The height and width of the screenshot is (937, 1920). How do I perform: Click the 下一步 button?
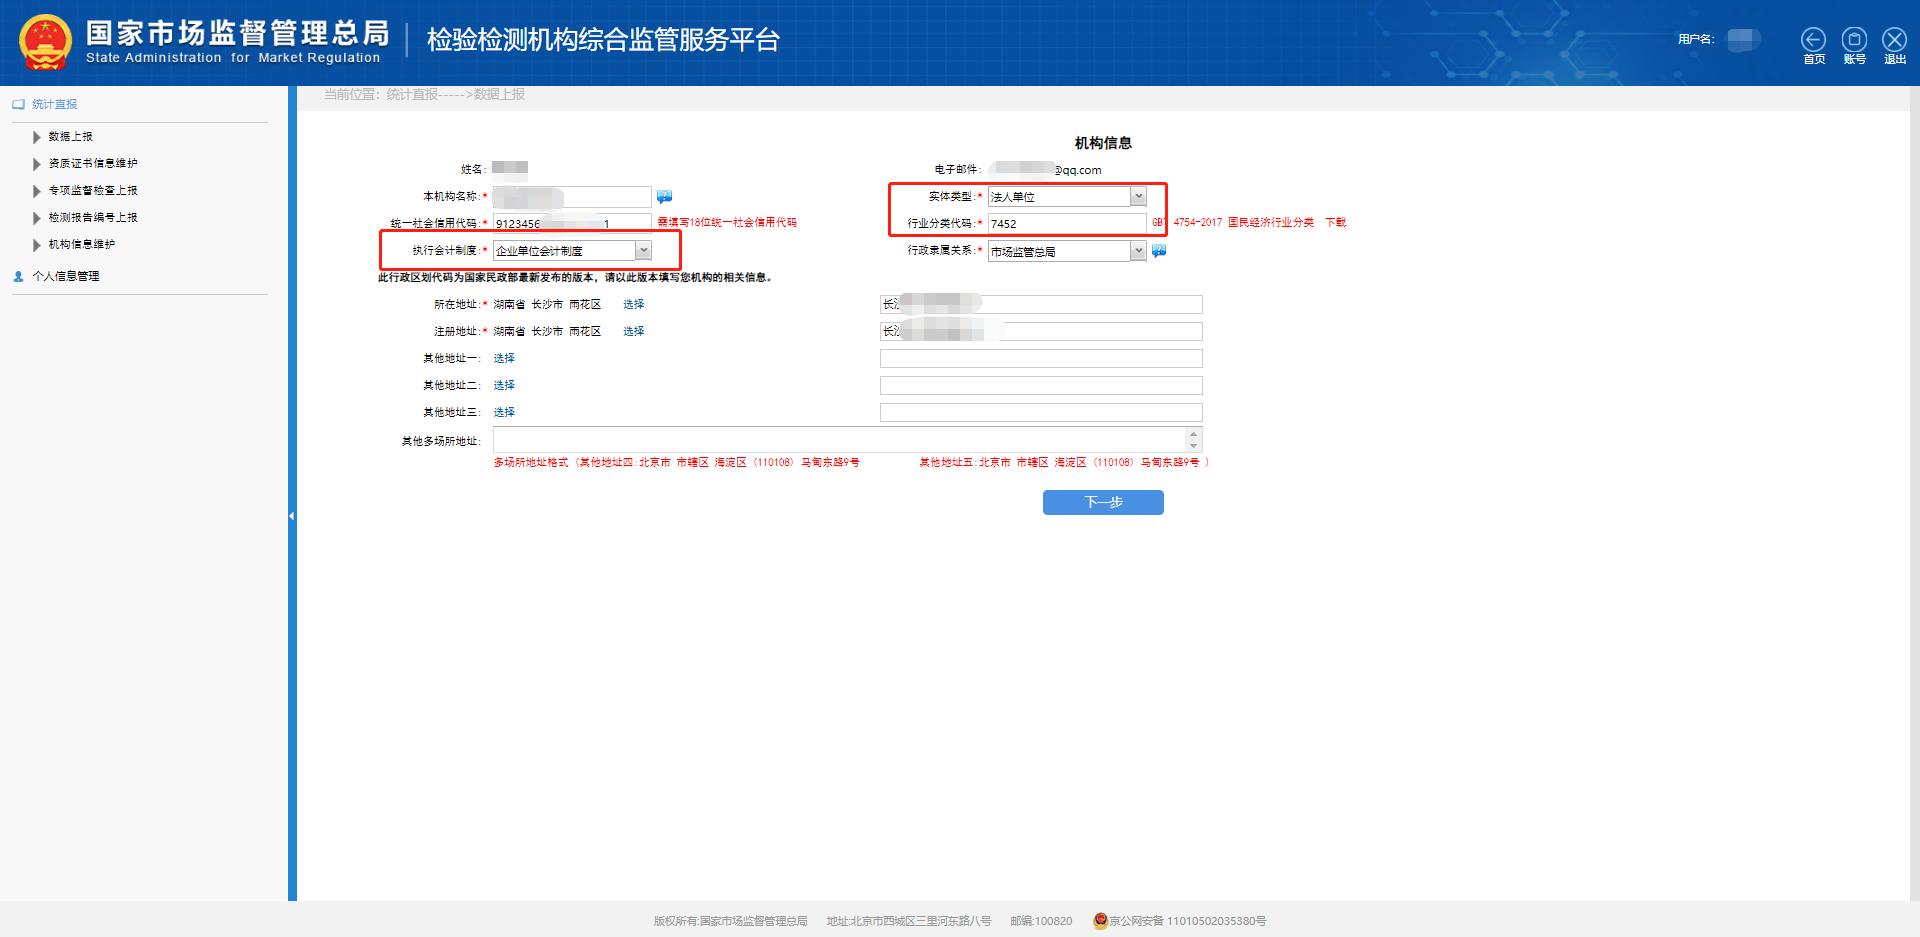[1102, 502]
